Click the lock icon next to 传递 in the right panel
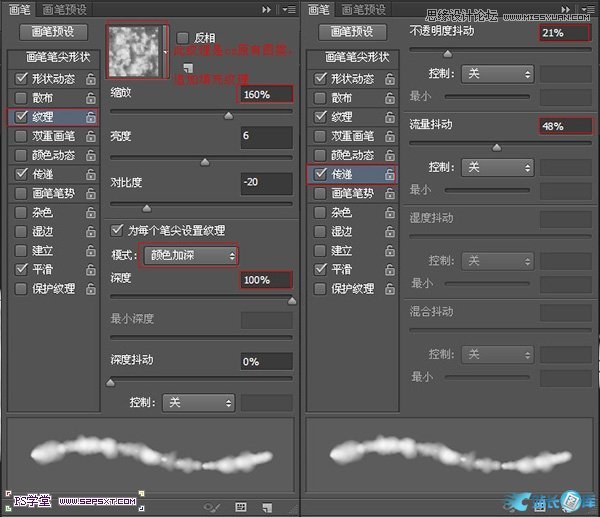Screen dimensions: 600x517 tap(389, 175)
